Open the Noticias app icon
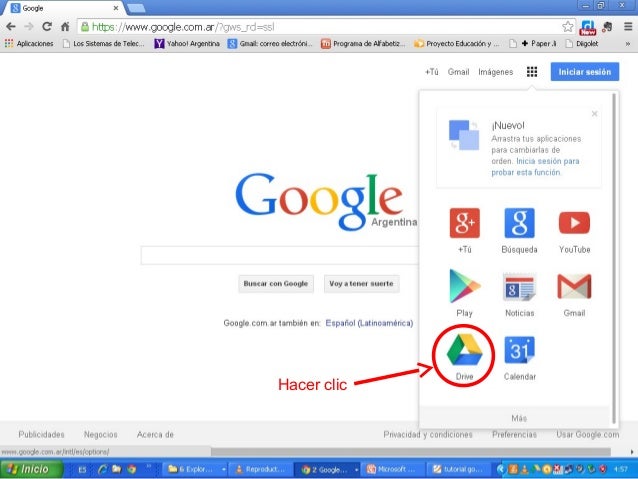The image size is (638, 479). pyautogui.click(x=520, y=287)
